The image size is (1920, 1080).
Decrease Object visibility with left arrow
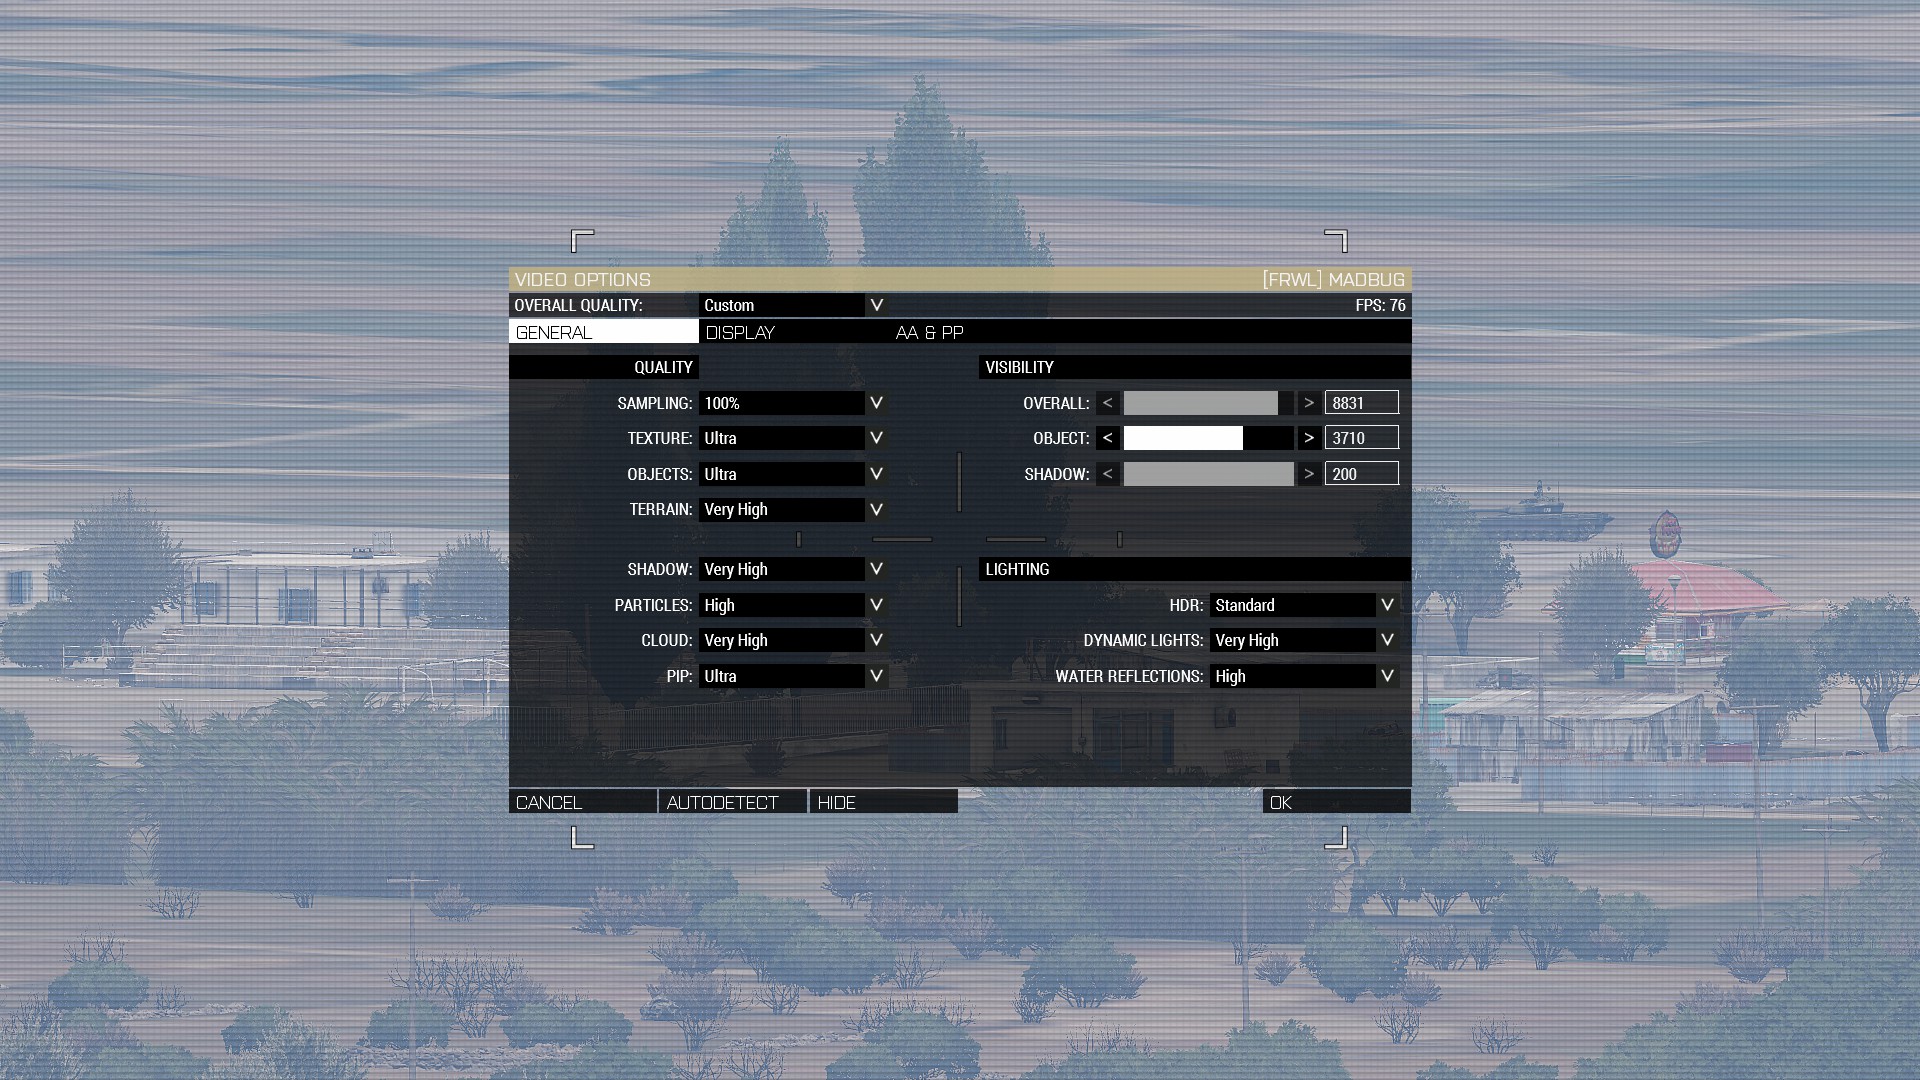click(1107, 438)
